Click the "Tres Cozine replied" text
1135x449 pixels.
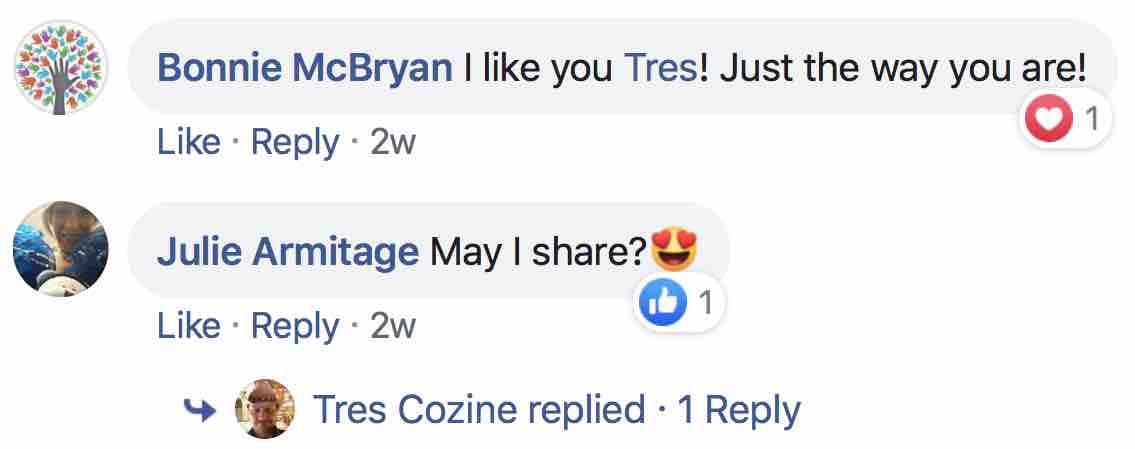[x=479, y=409]
